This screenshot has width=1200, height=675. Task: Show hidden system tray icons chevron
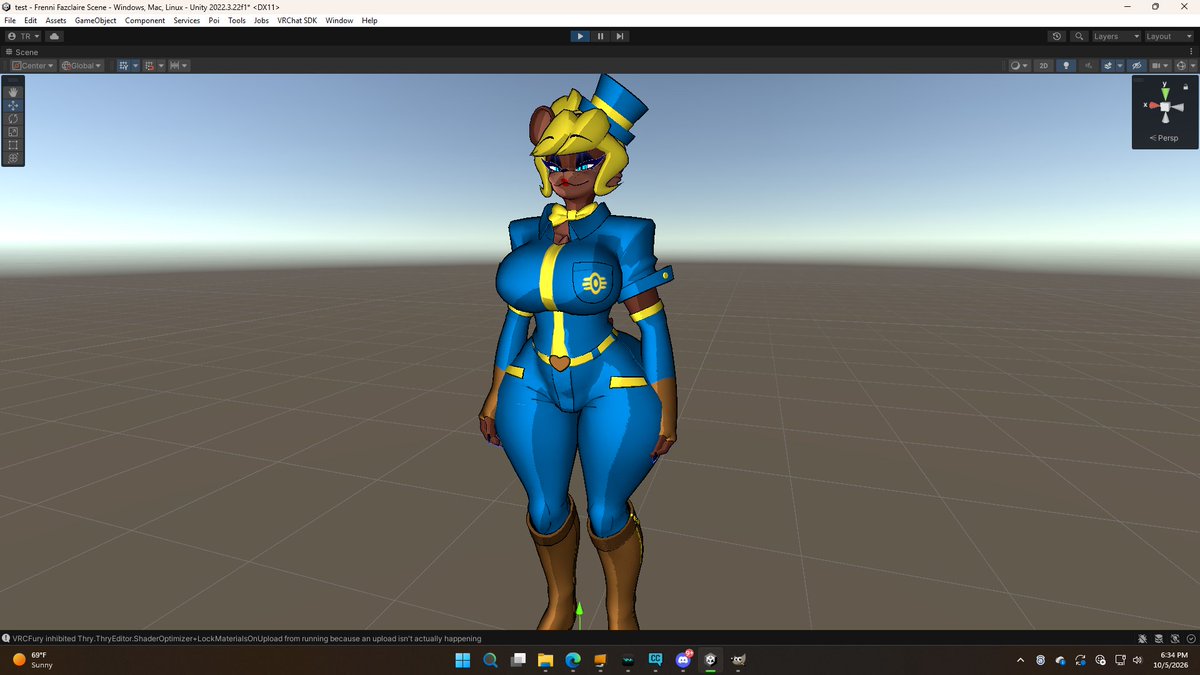click(x=1020, y=660)
